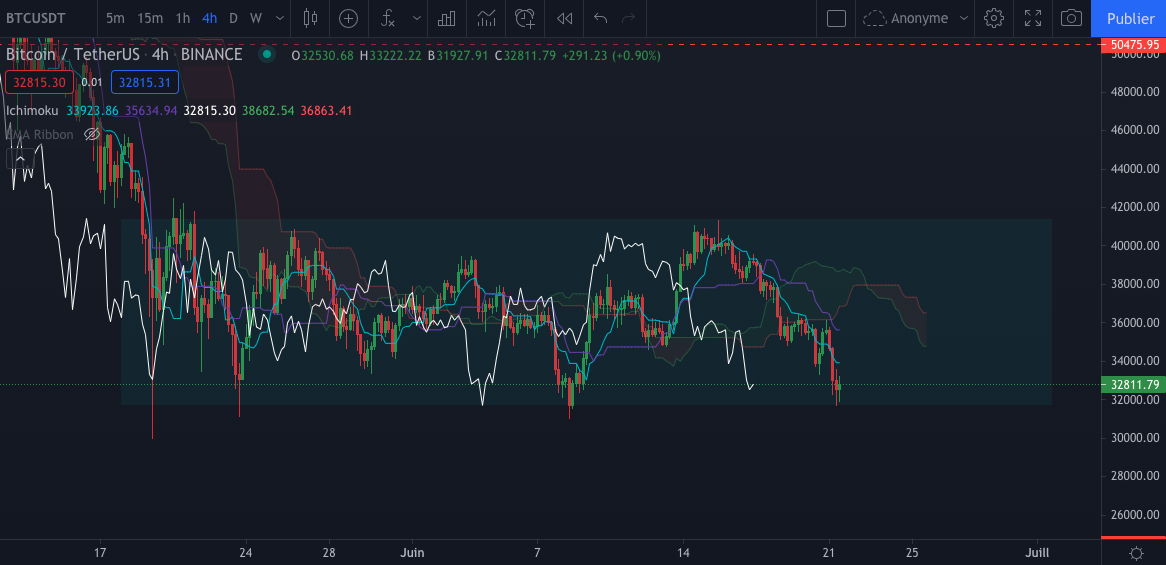Image resolution: width=1166 pixels, height=565 pixels.
Task: Click the Ichimoku value 33923.86
Action: pos(92,110)
